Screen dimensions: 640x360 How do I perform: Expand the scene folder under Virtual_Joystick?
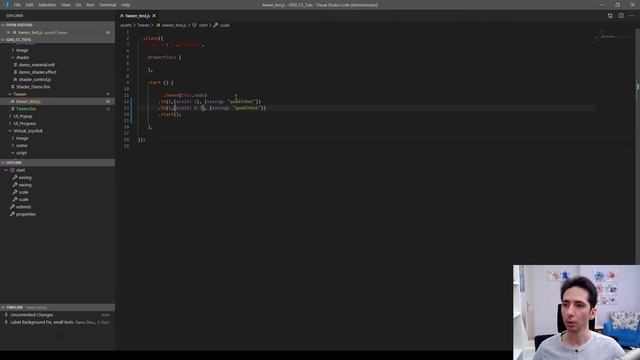[x=22, y=146]
